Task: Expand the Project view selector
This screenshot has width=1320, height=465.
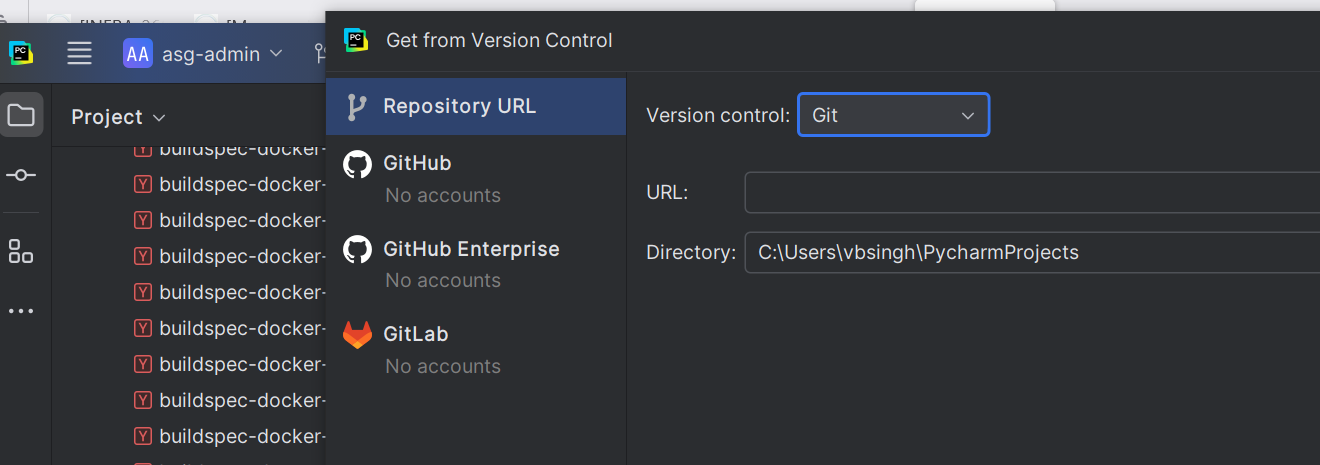Action: pyautogui.click(x=118, y=117)
